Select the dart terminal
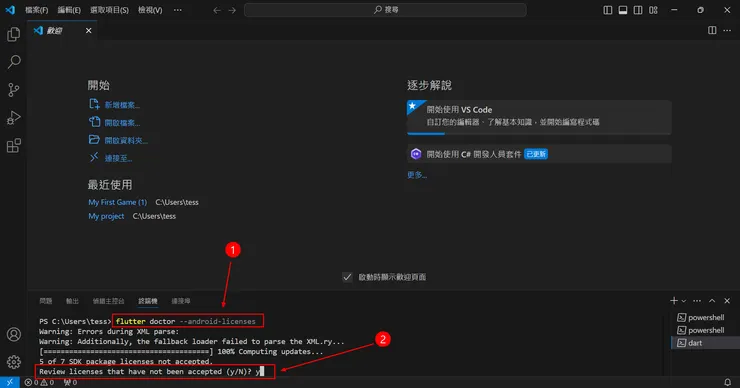740x388 pixels. pos(705,343)
